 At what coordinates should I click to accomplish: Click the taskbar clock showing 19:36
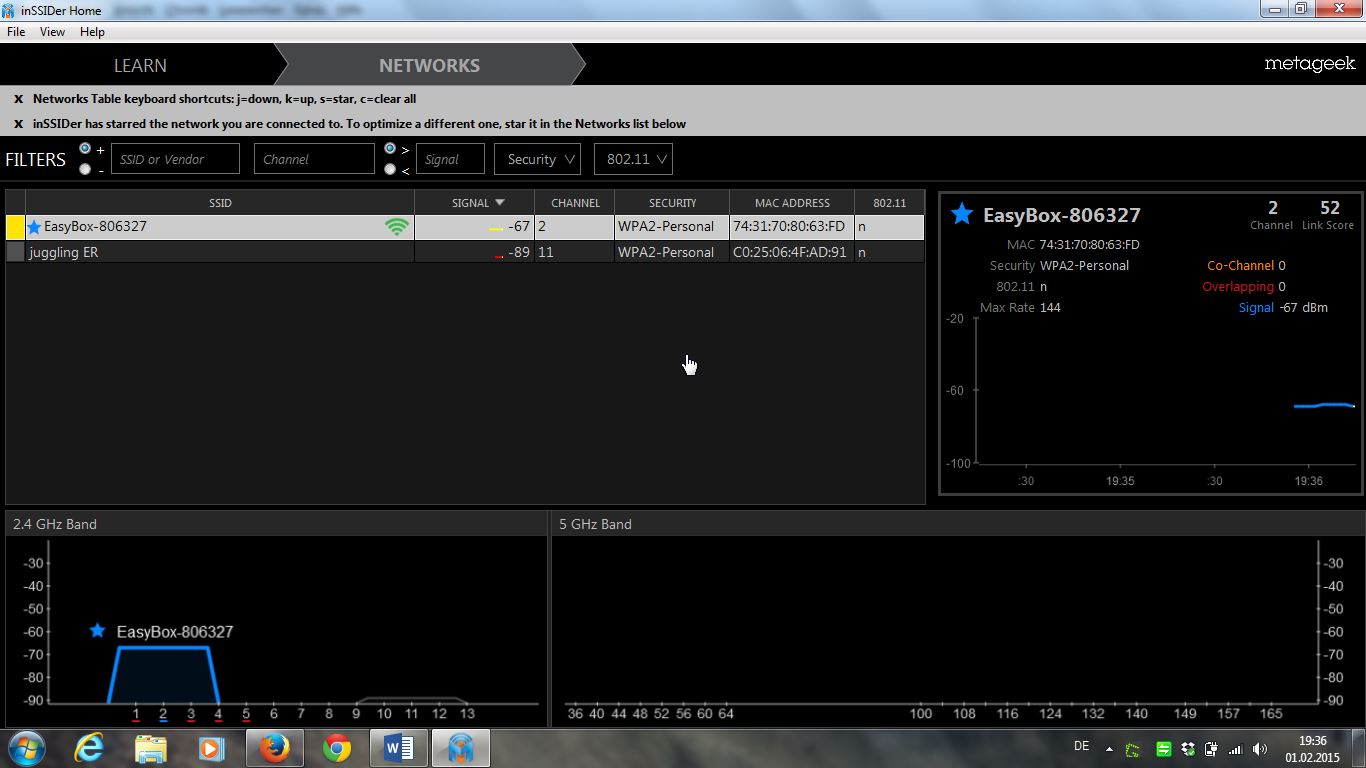click(1312, 741)
